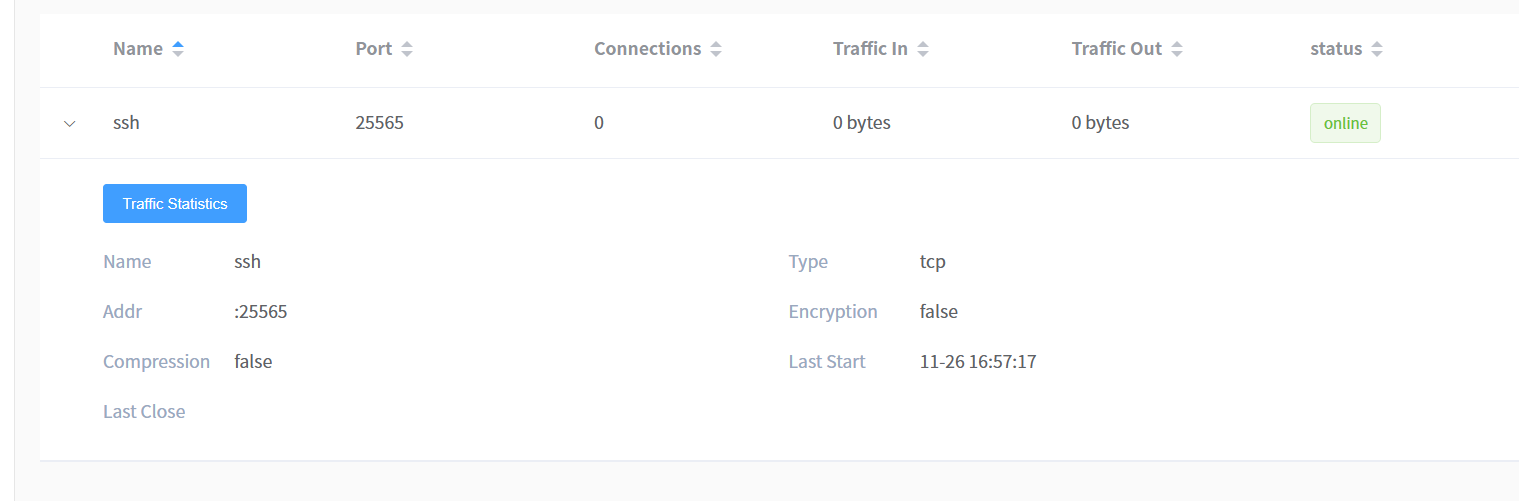1519x501 pixels.
Task: Click the Traffic Out column header text
Action: coord(1116,49)
